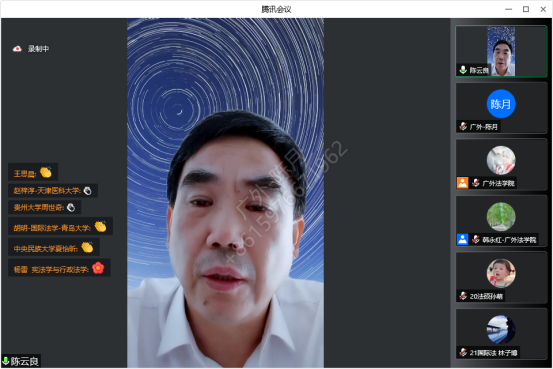Click the muted microphone icon beside 广外-陈月
Image resolution: width=553 pixels, height=369 pixels.
pos(463,126)
